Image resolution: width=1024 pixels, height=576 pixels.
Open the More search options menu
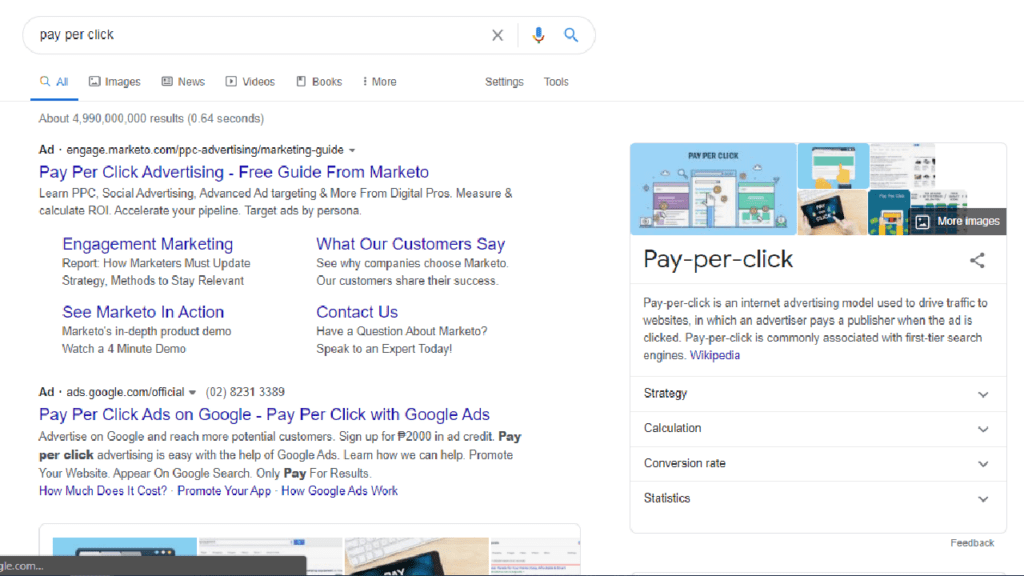click(379, 81)
